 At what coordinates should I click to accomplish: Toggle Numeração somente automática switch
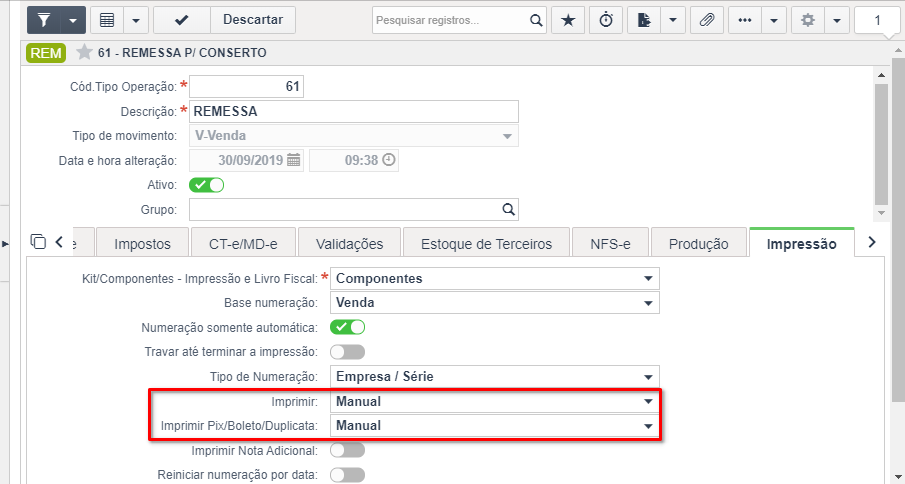[347, 327]
